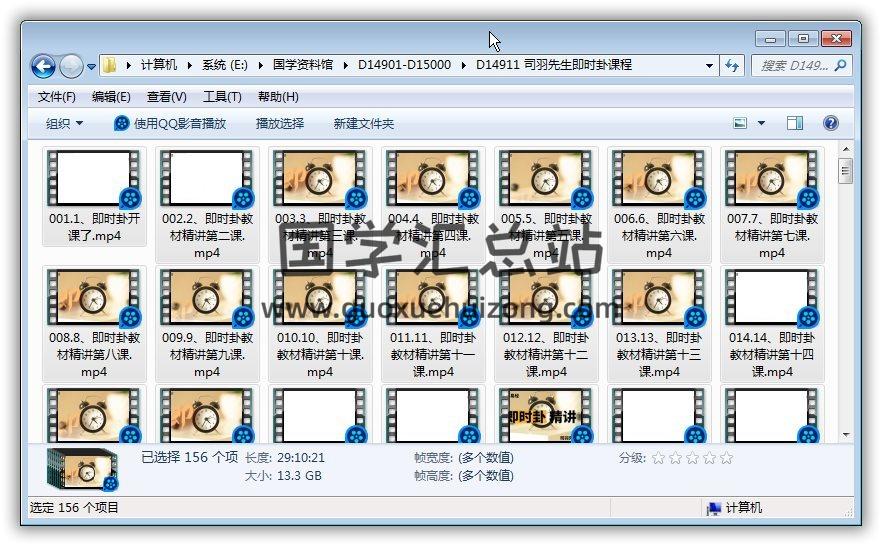Open the 文件(F) menu
The height and width of the screenshot is (546, 882).
pyautogui.click(x=57, y=97)
